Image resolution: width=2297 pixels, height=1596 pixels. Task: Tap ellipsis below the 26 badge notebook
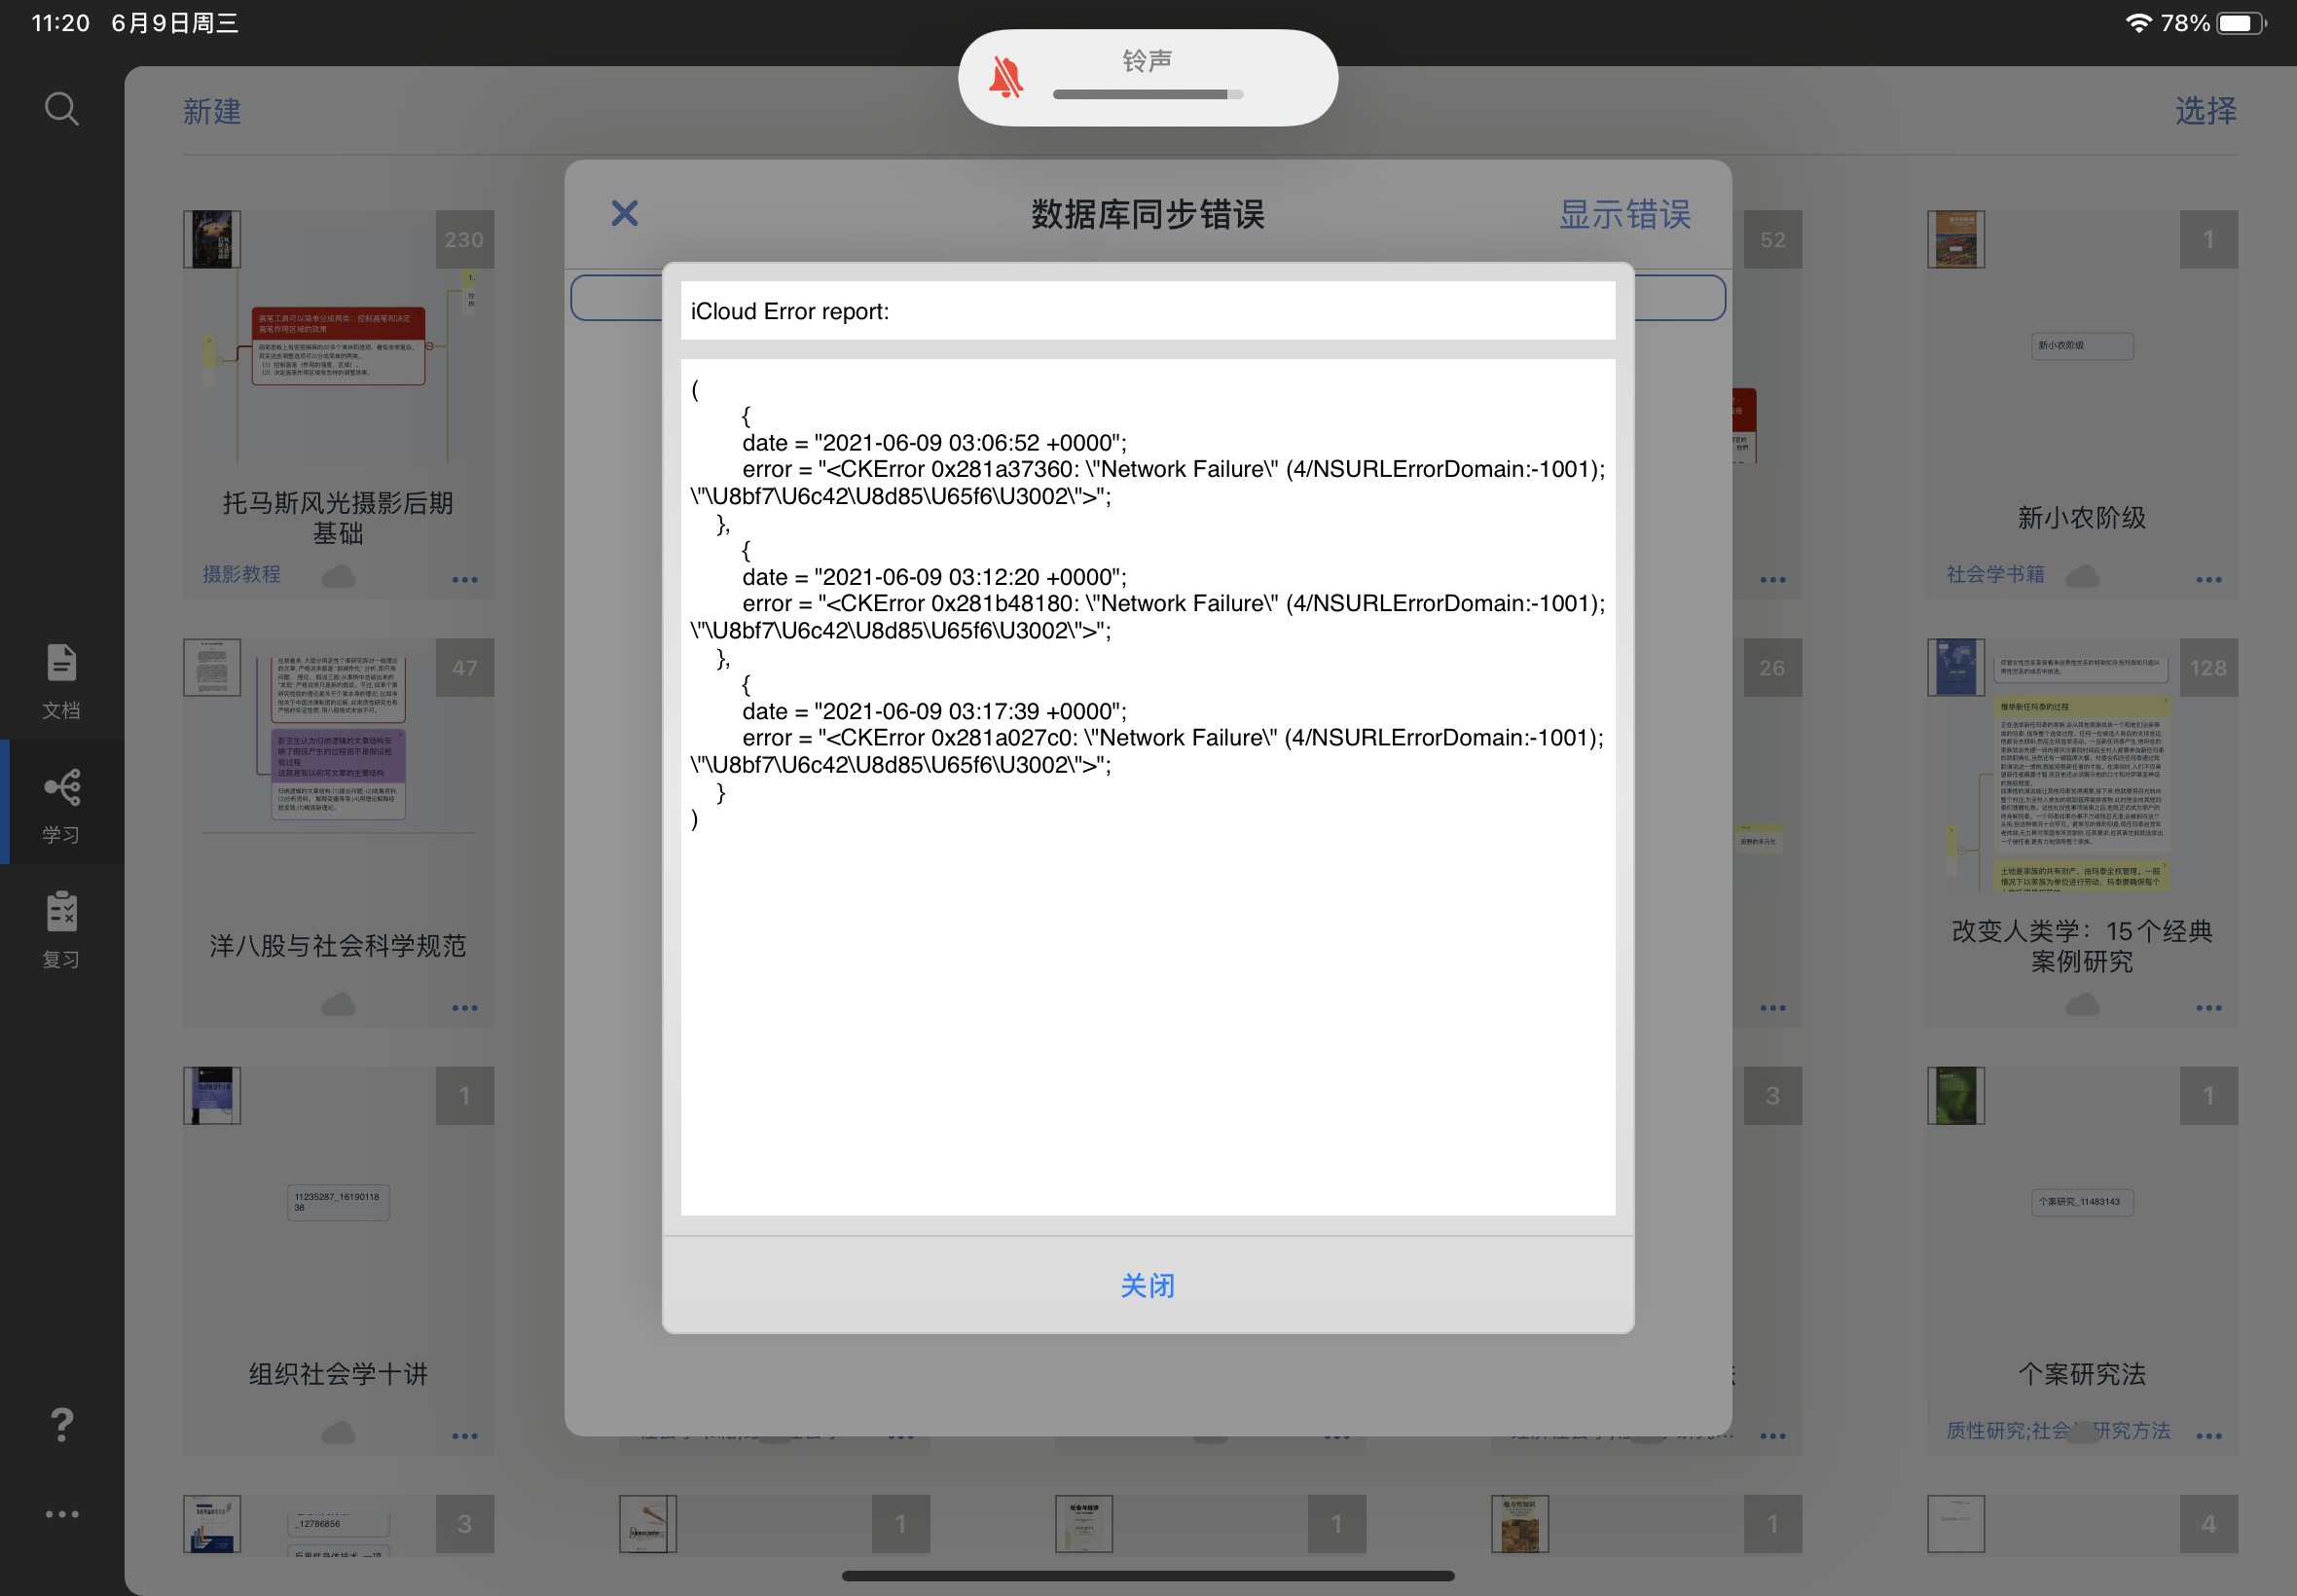(1772, 1008)
